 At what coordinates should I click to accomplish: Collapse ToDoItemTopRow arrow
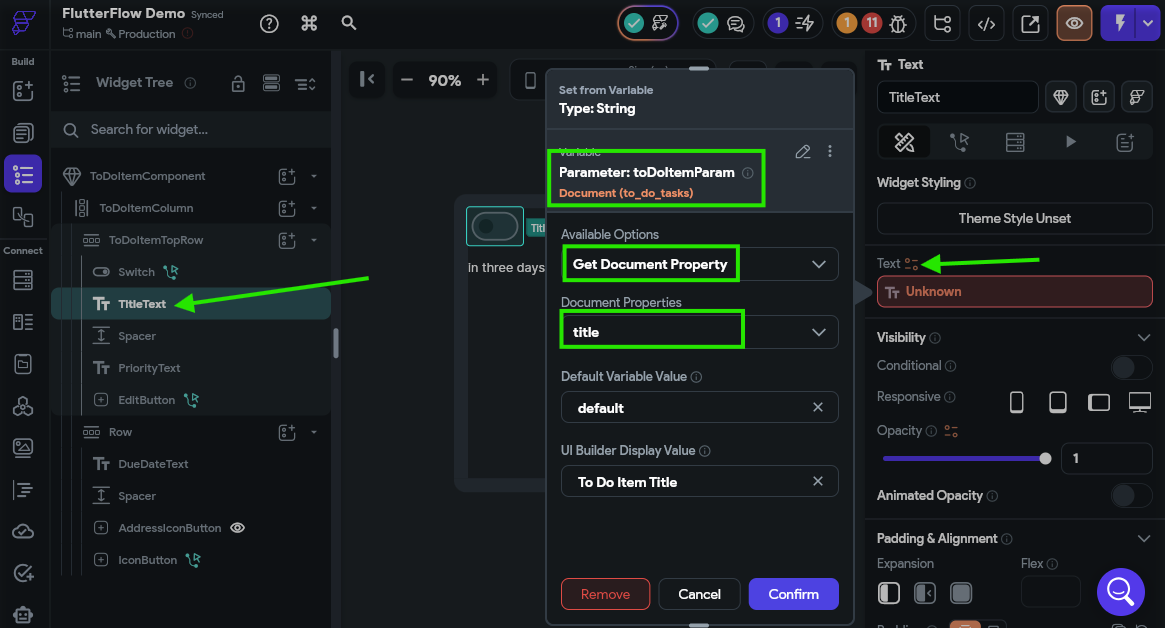(314, 240)
